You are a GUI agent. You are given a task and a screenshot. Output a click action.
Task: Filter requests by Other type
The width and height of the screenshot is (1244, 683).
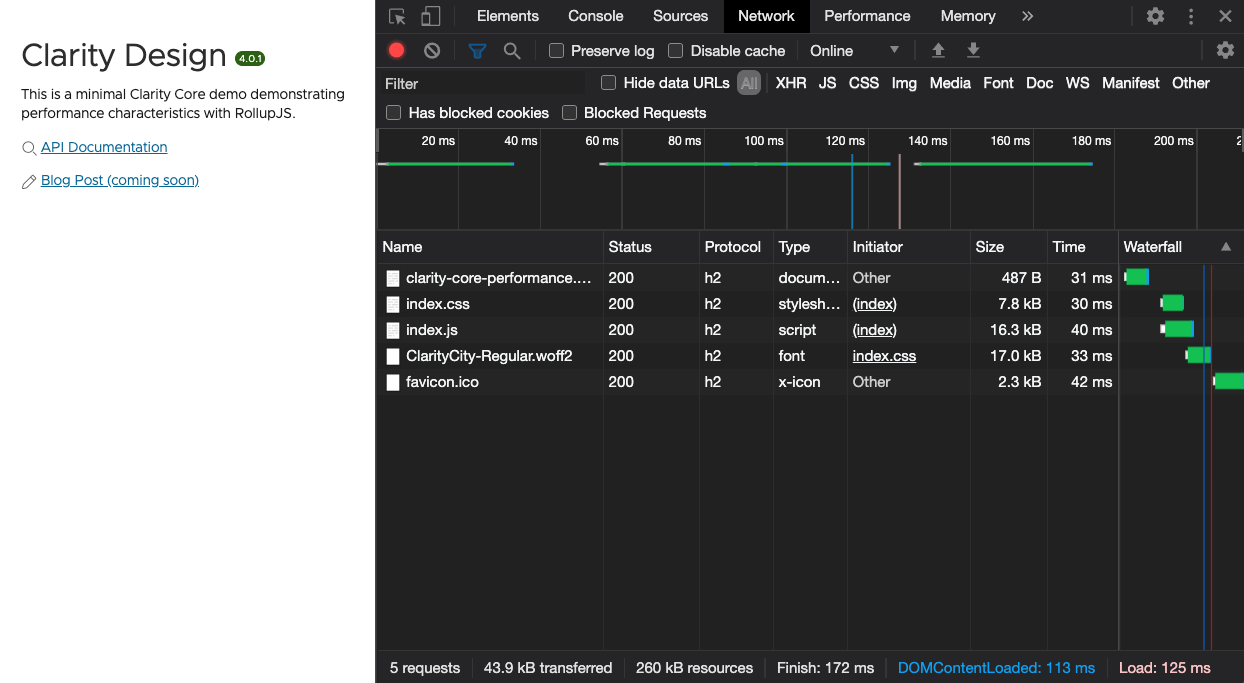tap(1191, 83)
